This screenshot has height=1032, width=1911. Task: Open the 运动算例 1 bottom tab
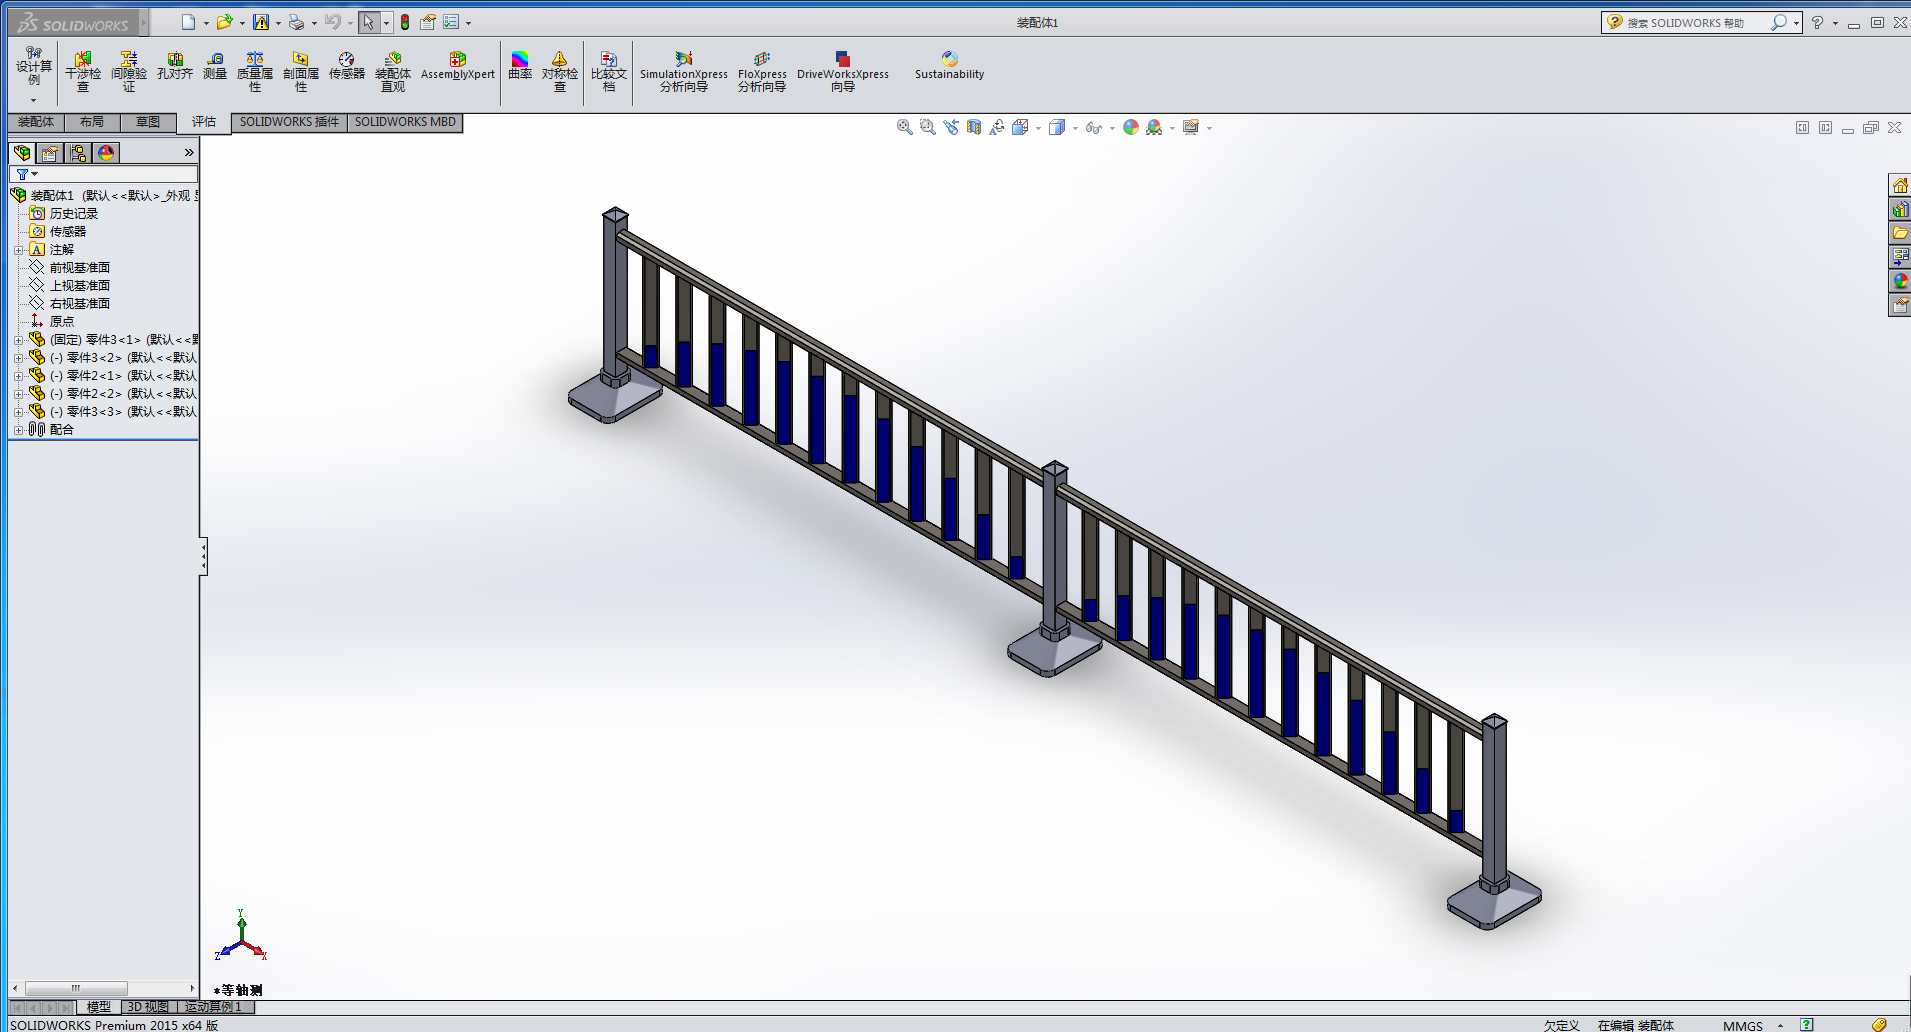(214, 1007)
